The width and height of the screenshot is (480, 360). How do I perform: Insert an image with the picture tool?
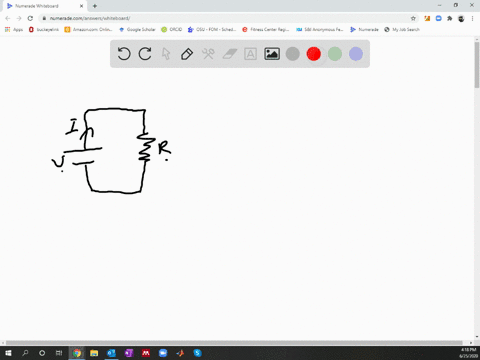coord(272,54)
